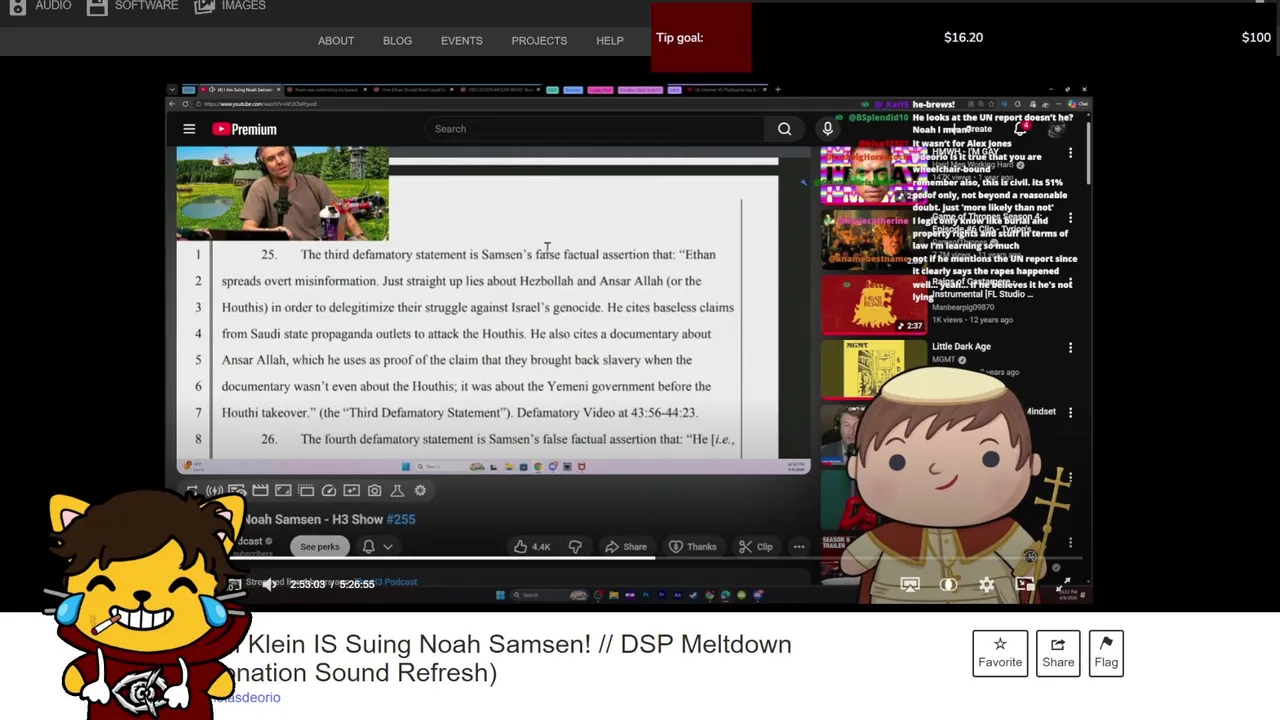Click the 'Little Dark Age' video title
Screen dimensions: 1280x720
[x=961, y=347]
